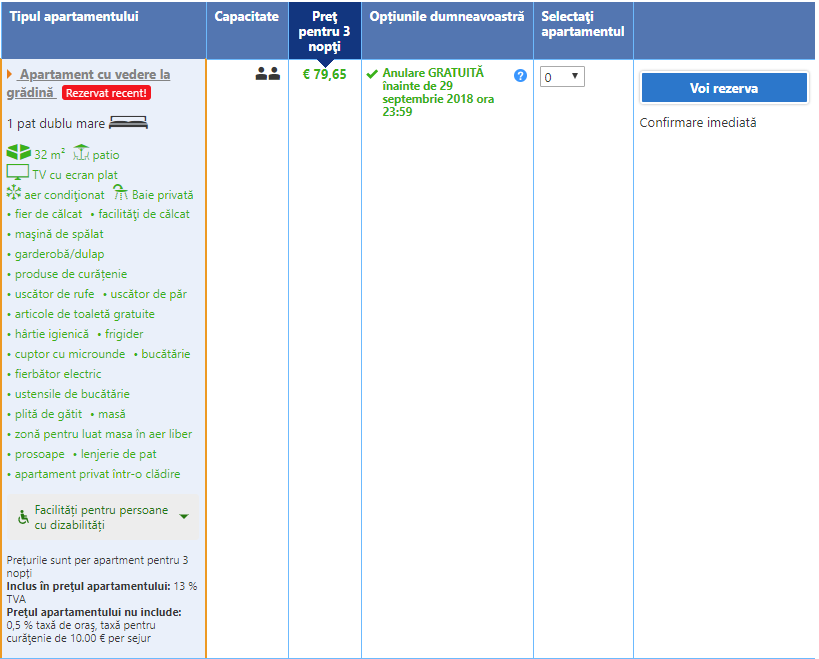Viewport: 819px width, 659px height.
Task: Click the blue question mark help icon
Action: tap(520, 76)
